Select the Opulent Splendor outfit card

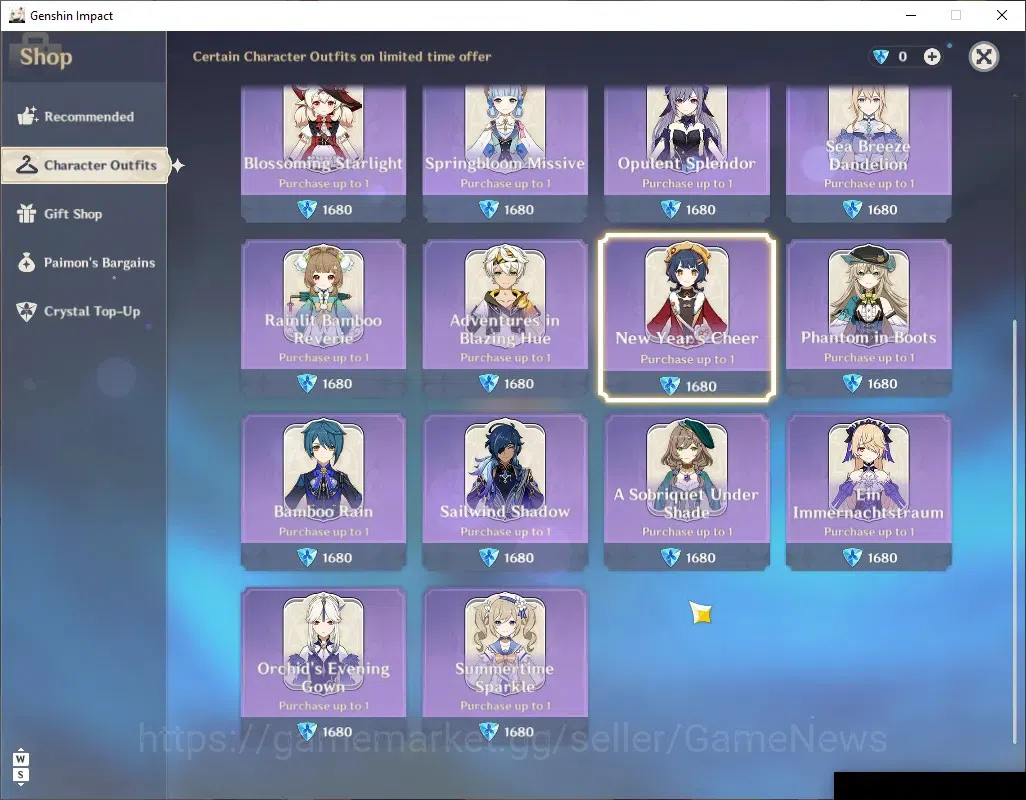(686, 153)
